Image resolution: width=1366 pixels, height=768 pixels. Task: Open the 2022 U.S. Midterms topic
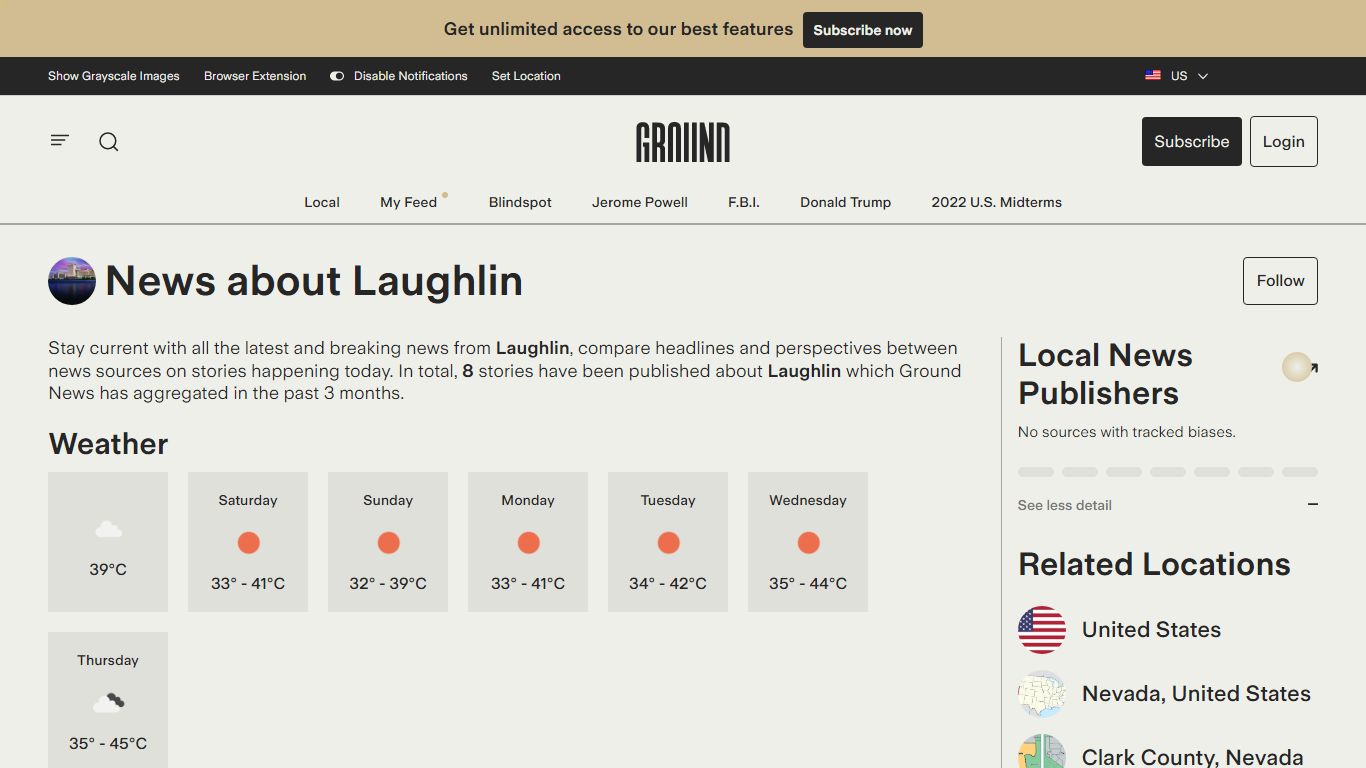tap(997, 202)
